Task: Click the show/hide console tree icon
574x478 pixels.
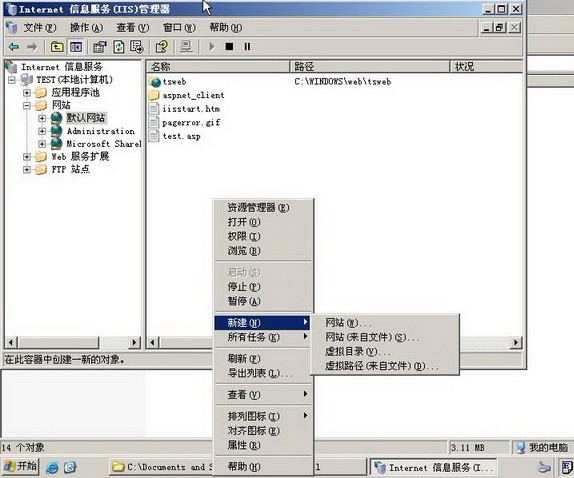Action: tap(76, 47)
